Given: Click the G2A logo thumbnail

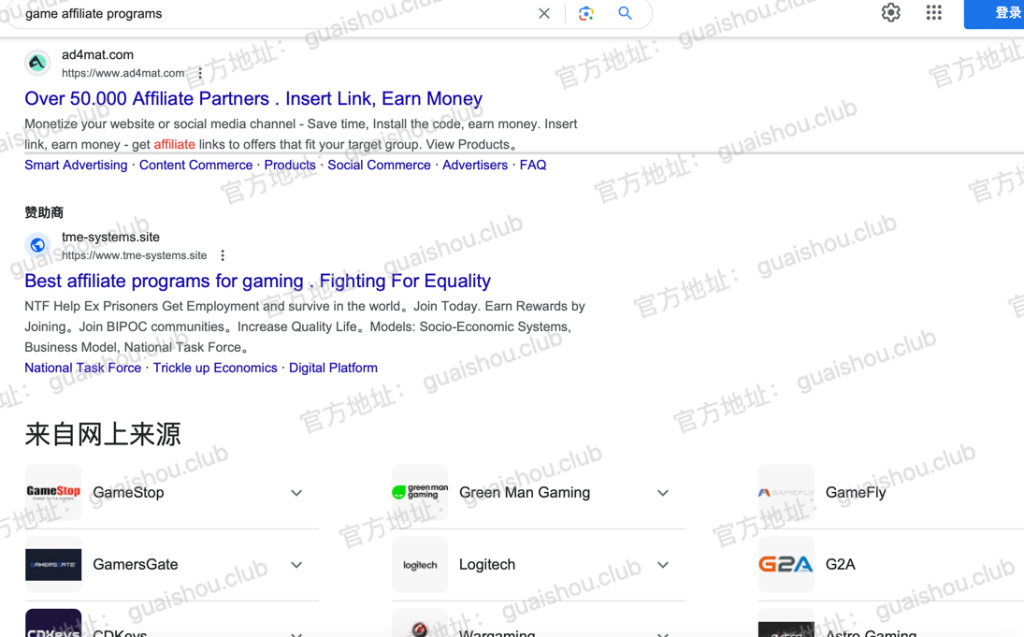Looking at the screenshot, I should (786, 564).
